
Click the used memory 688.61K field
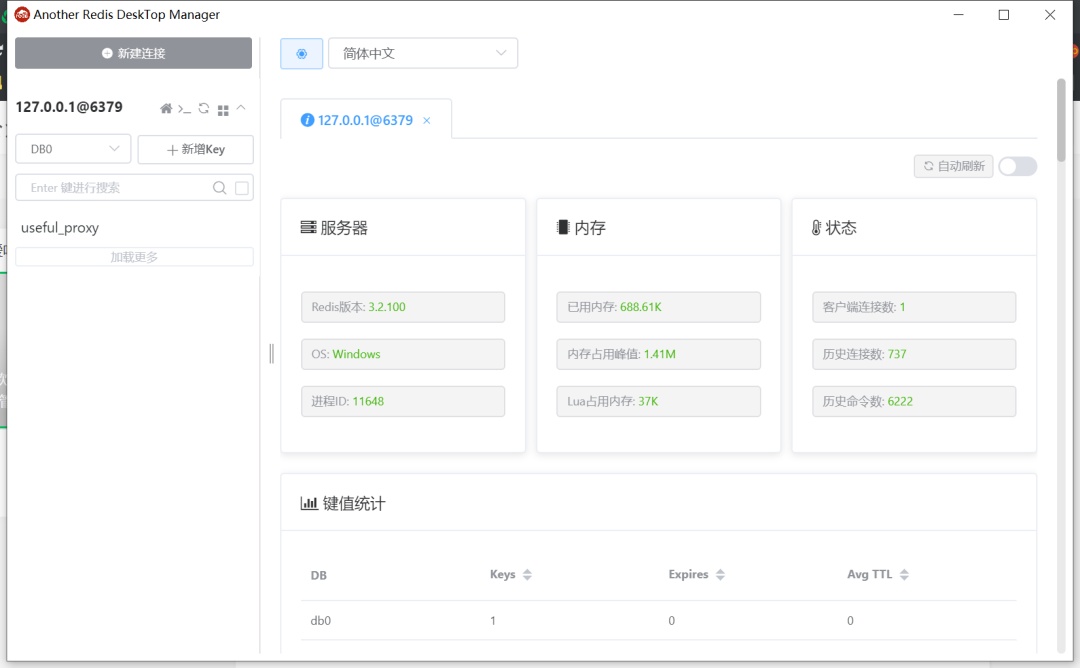pyautogui.click(x=658, y=307)
